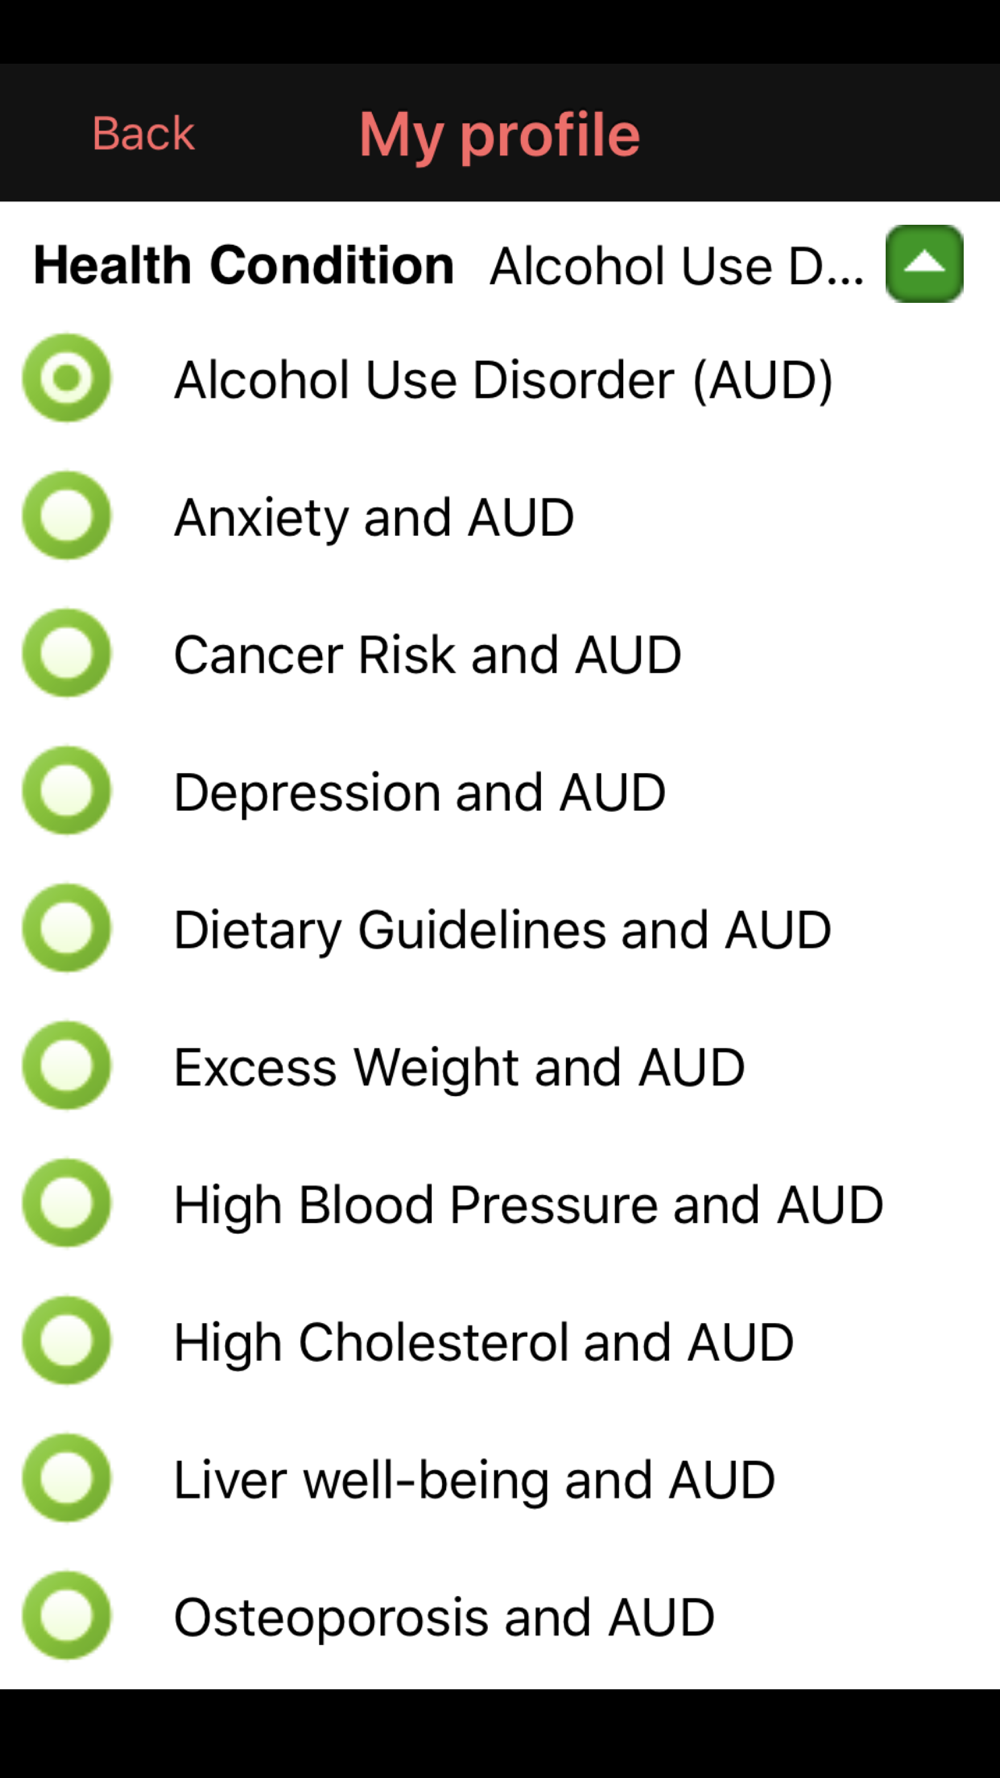Screen dimensions: 1000x1778
Task: Collapse the Health Condition list with green arrow
Action: (924, 264)
